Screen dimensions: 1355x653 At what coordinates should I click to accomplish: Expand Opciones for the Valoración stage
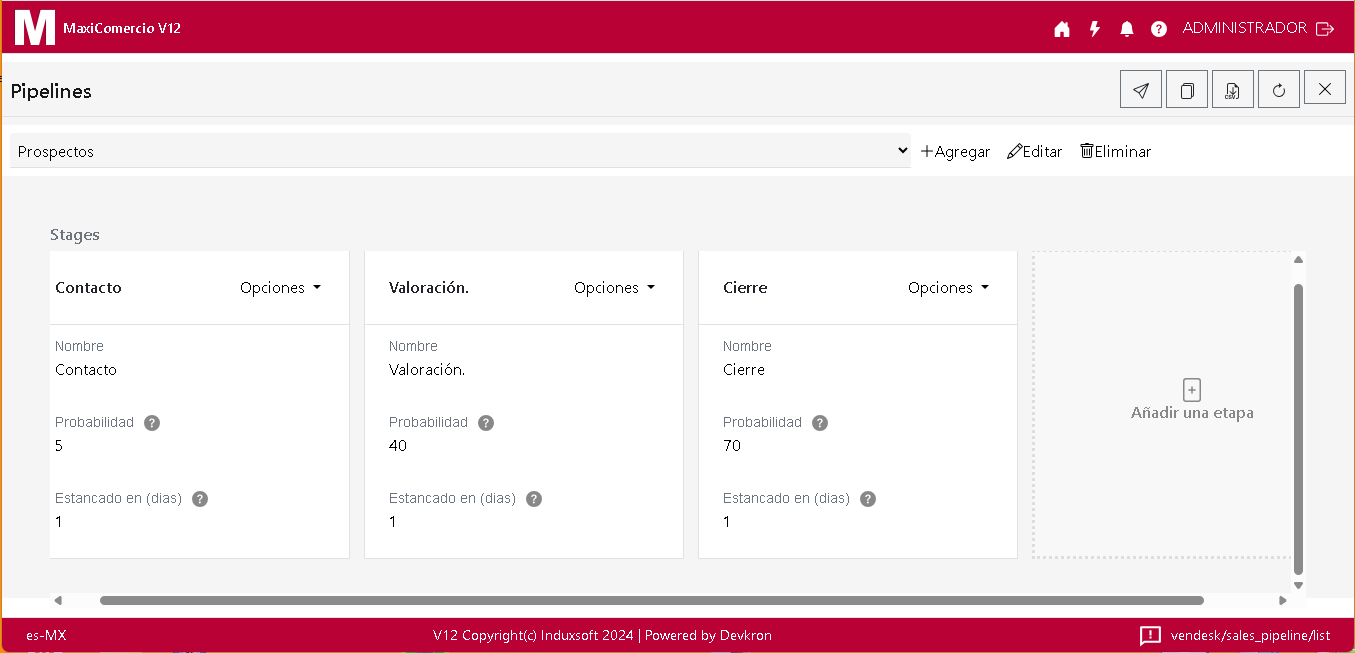[x=615, y=288]
